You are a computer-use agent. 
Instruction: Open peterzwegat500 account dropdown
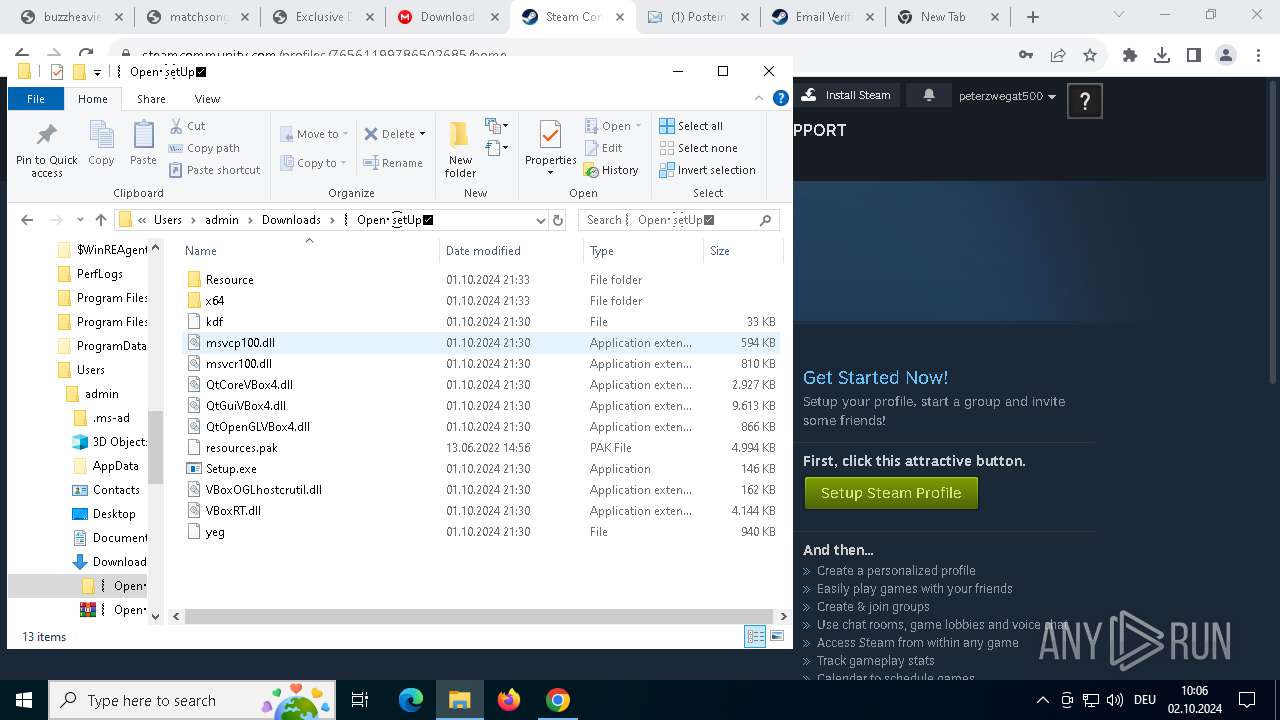1007,96
